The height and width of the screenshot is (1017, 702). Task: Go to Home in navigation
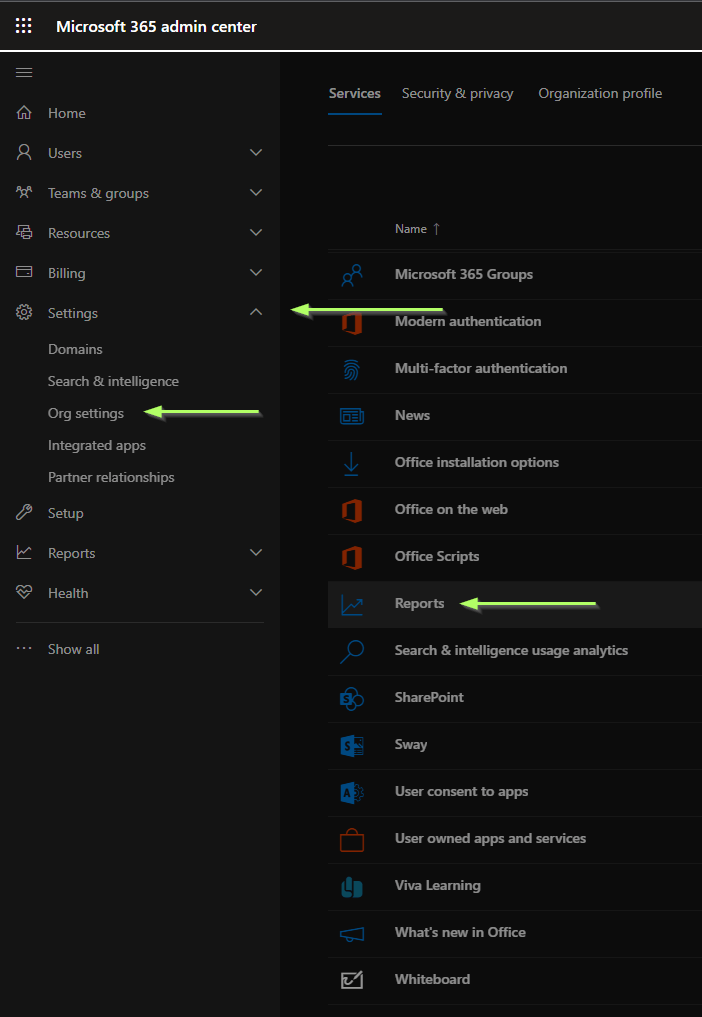pyautogui.click(x=67, y=113)
